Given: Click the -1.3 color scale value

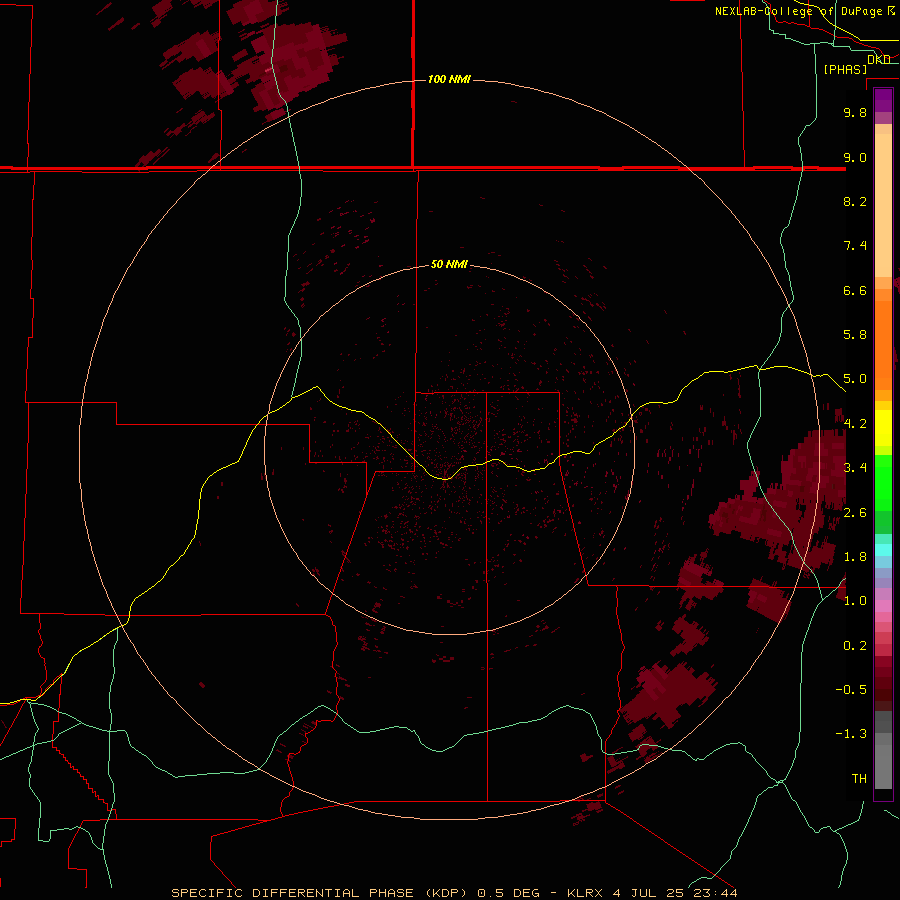Looking at the screenshot, I should (851, 734).
